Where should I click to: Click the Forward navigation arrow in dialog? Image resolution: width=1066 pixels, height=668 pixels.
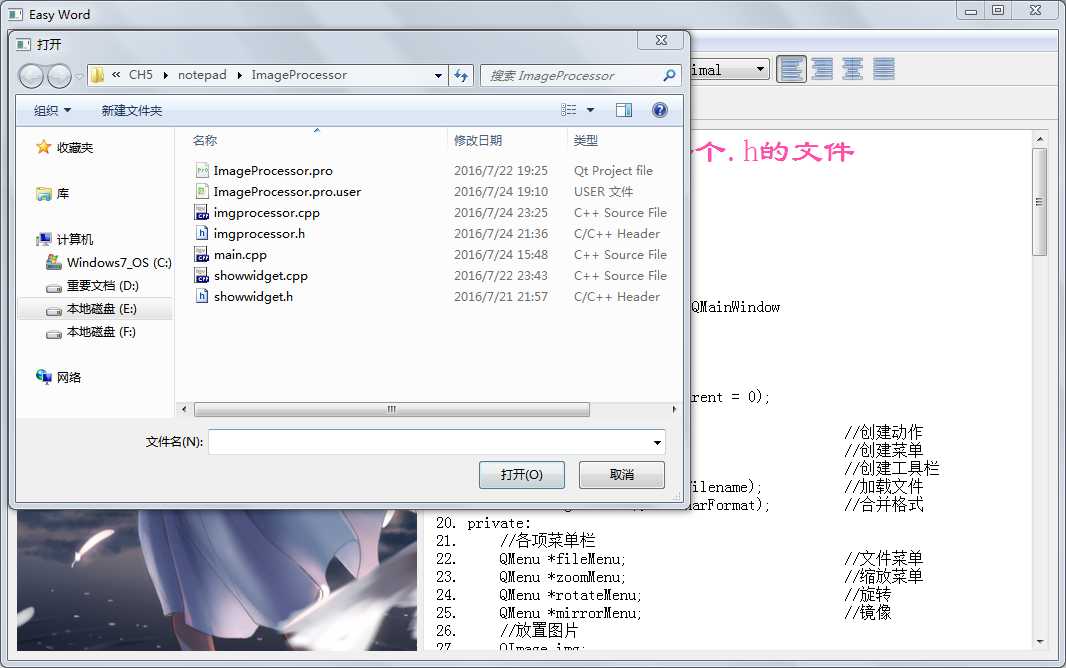click(x=59, y=75)
